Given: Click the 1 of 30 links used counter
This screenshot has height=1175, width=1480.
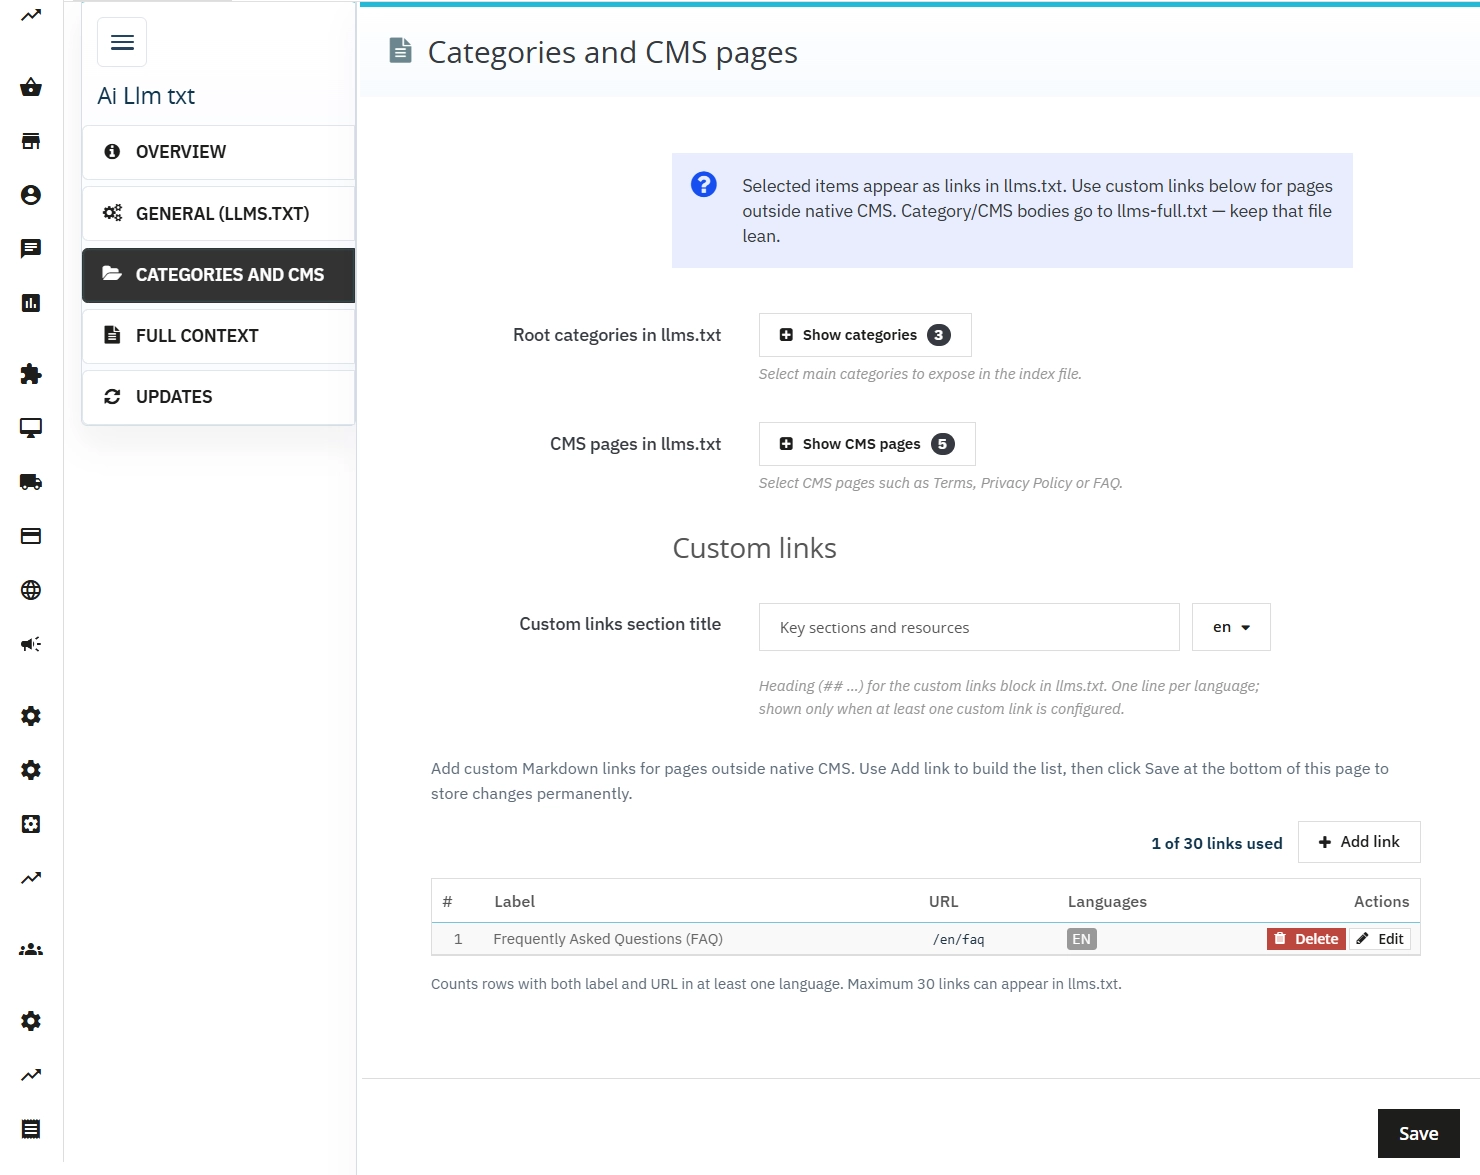Looking at the screenshot, I should click(1217, 843).
